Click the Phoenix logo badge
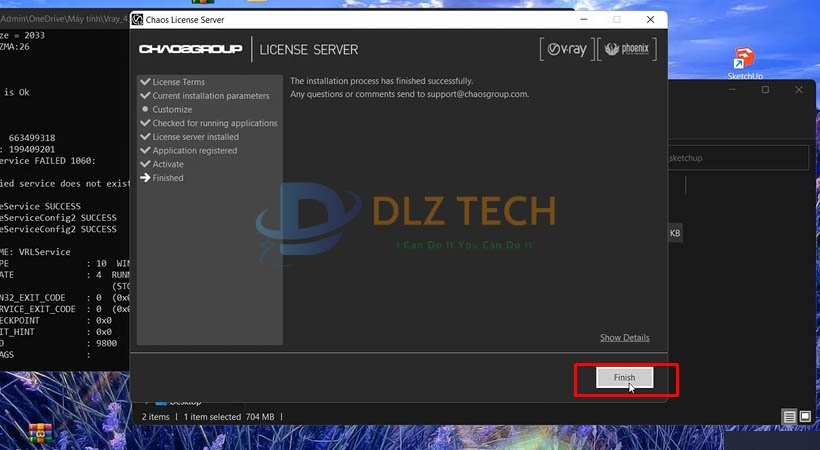Screen dimensions: 820x450 pyautogui.click(x=626, y=49)
